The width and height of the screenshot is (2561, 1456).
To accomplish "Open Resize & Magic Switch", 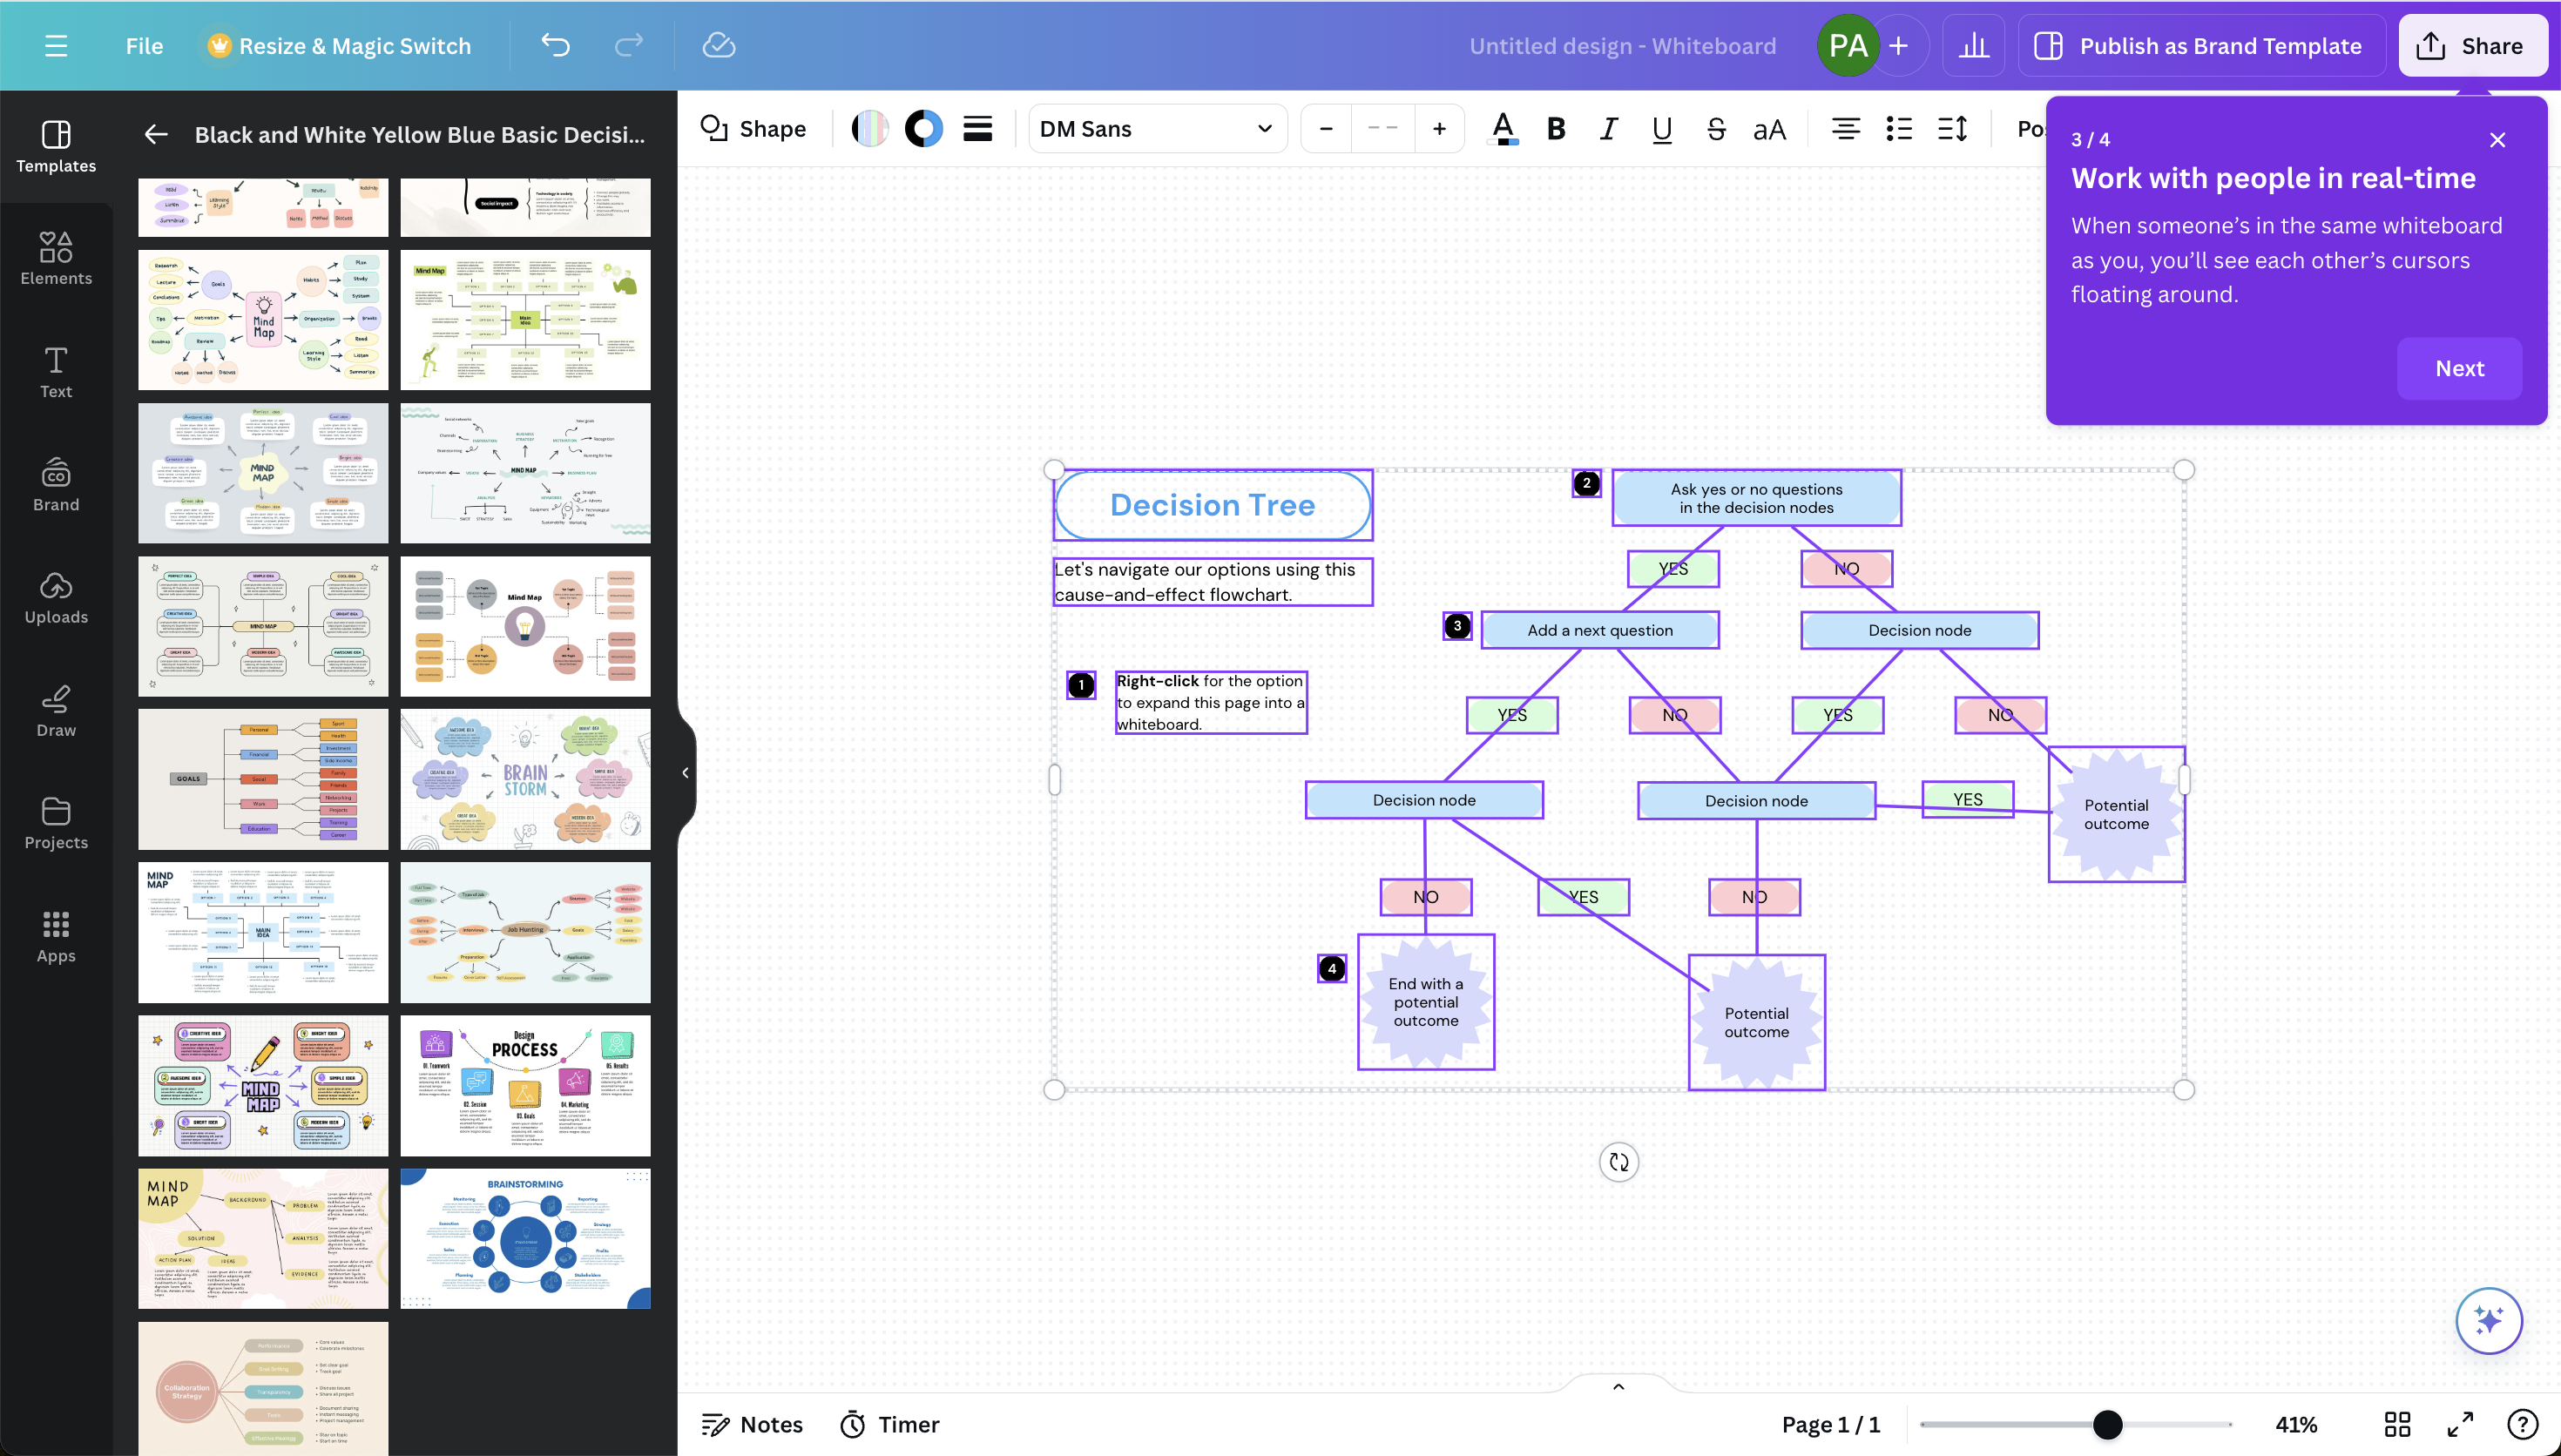I will click(x=339, y=46).
